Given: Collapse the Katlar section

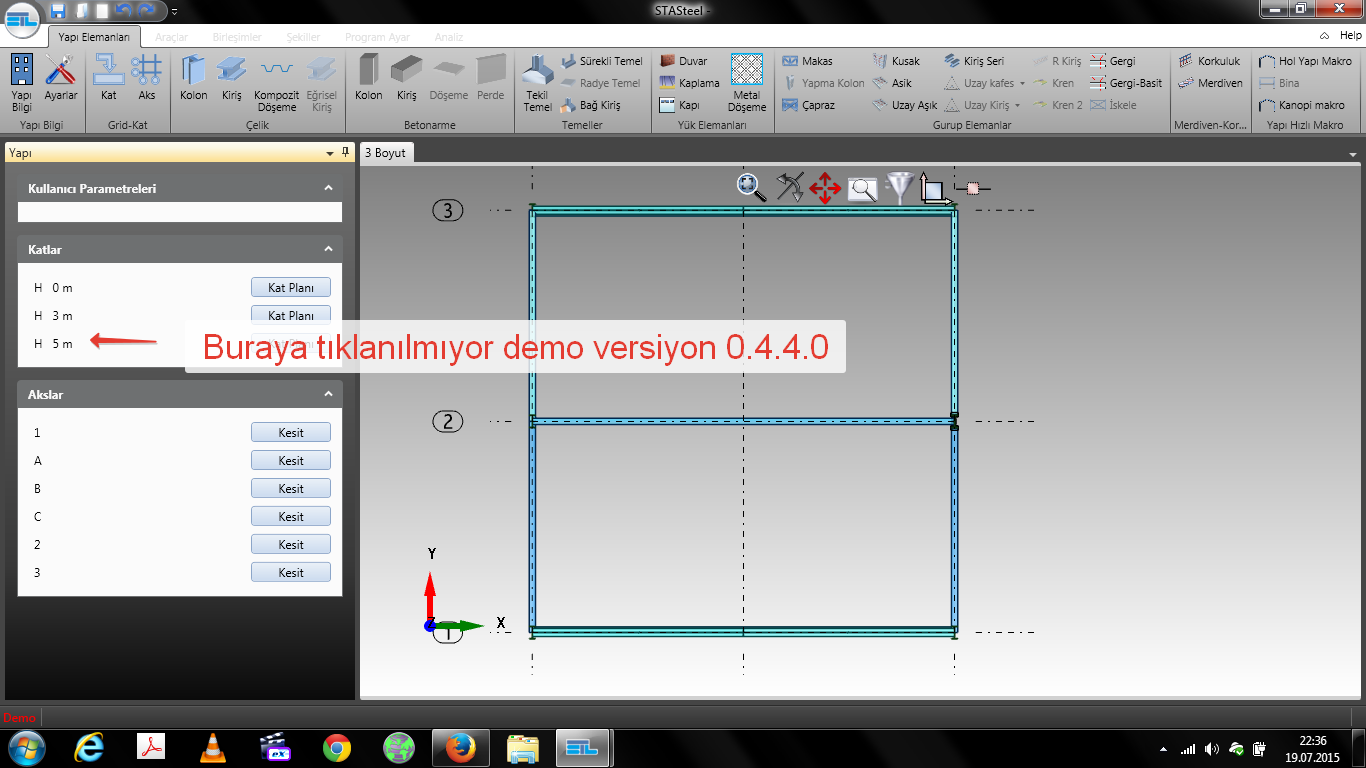Looking at the screenshot, I should pyautogui.click(x=328, y=249).
